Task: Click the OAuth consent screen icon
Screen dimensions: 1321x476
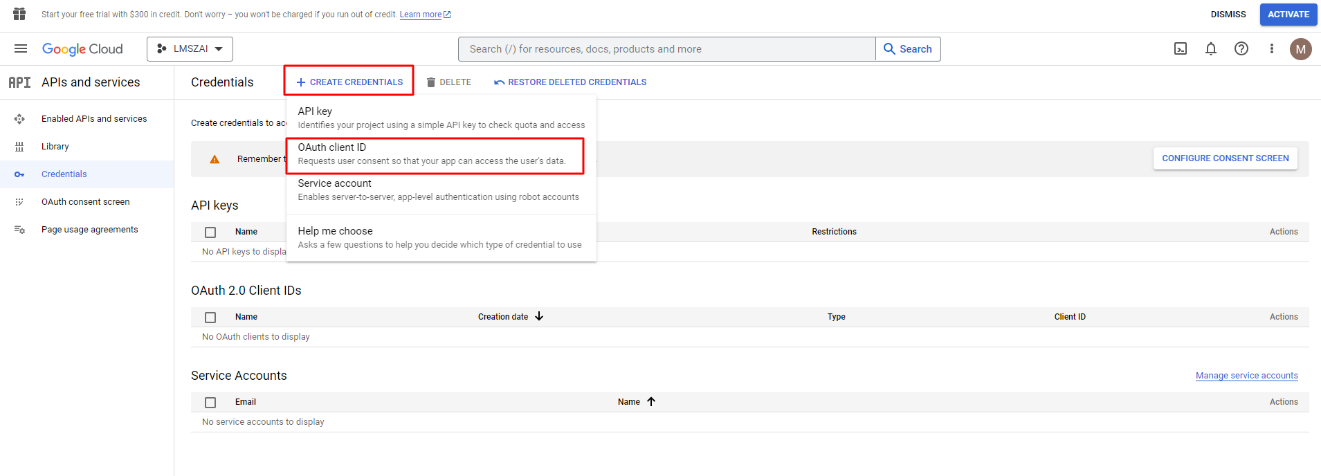Action: pos(19,202)
